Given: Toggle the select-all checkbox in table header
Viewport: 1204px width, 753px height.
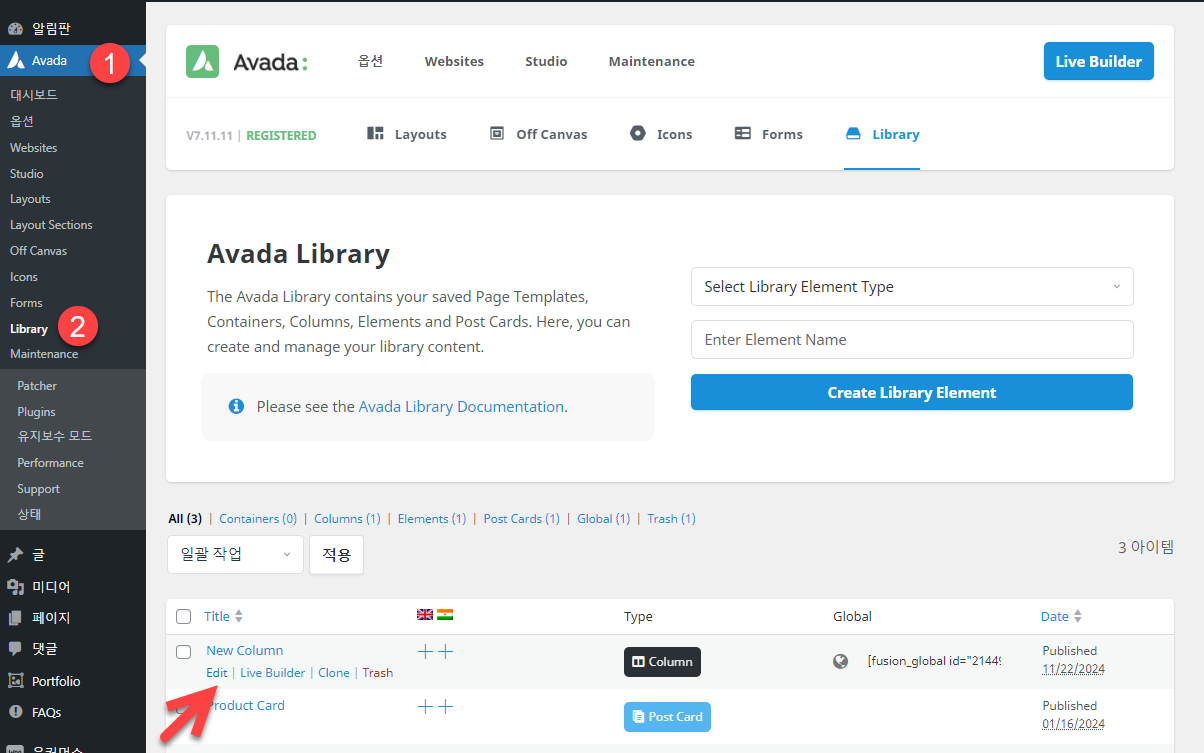Looking at the screenshot, I should click(x=183, y=617).
